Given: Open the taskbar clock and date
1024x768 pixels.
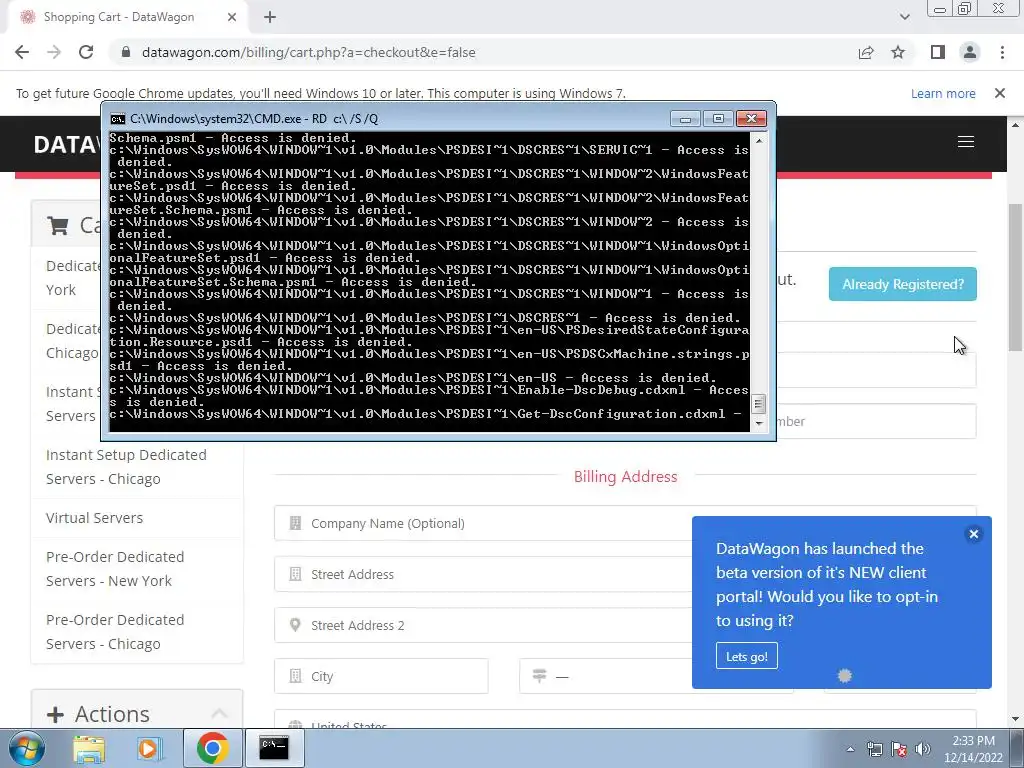Looking at the screenshot, I should tap(973, 749).
